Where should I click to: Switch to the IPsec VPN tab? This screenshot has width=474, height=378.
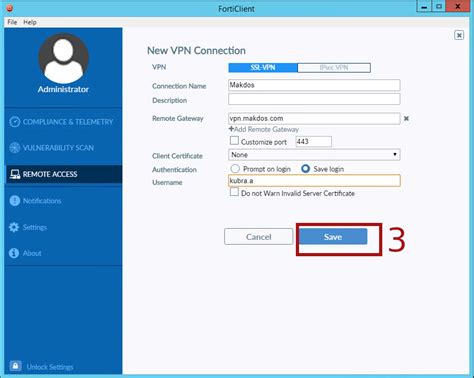click(334, 68)
